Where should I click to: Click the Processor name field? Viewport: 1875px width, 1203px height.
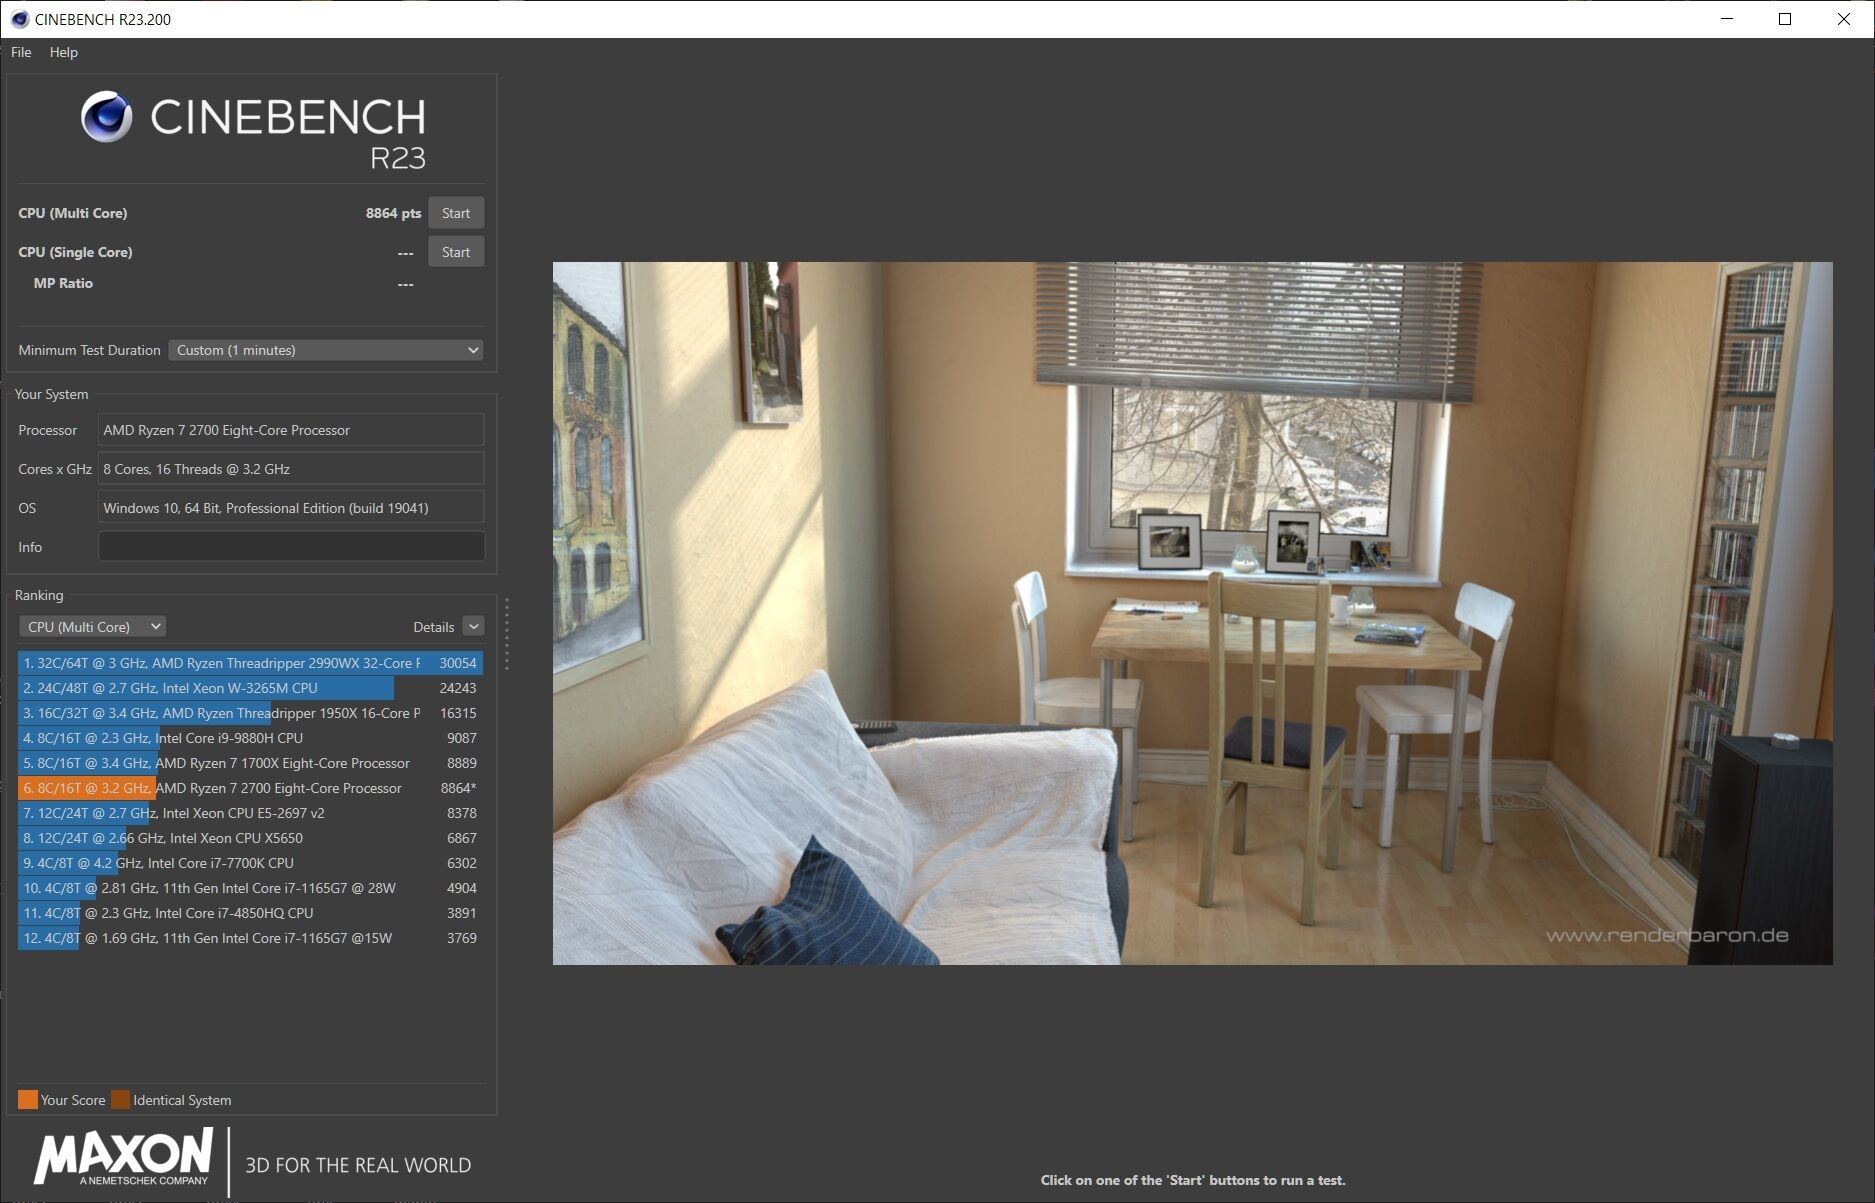point(291,430)
